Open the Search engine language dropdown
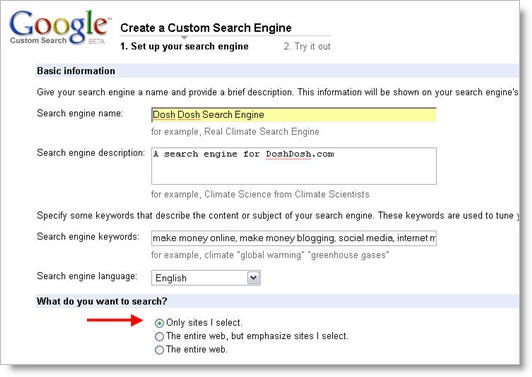The image size is (532, 377). coord(206,278)
